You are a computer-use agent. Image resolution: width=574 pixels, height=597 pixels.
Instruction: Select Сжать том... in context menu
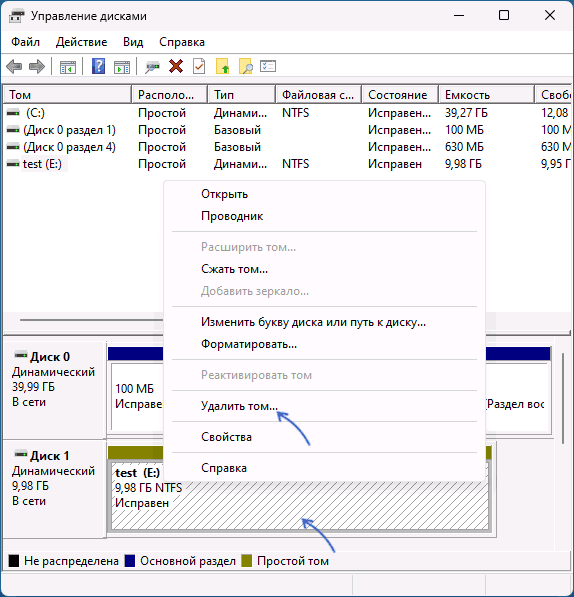[x=324, y=269]
